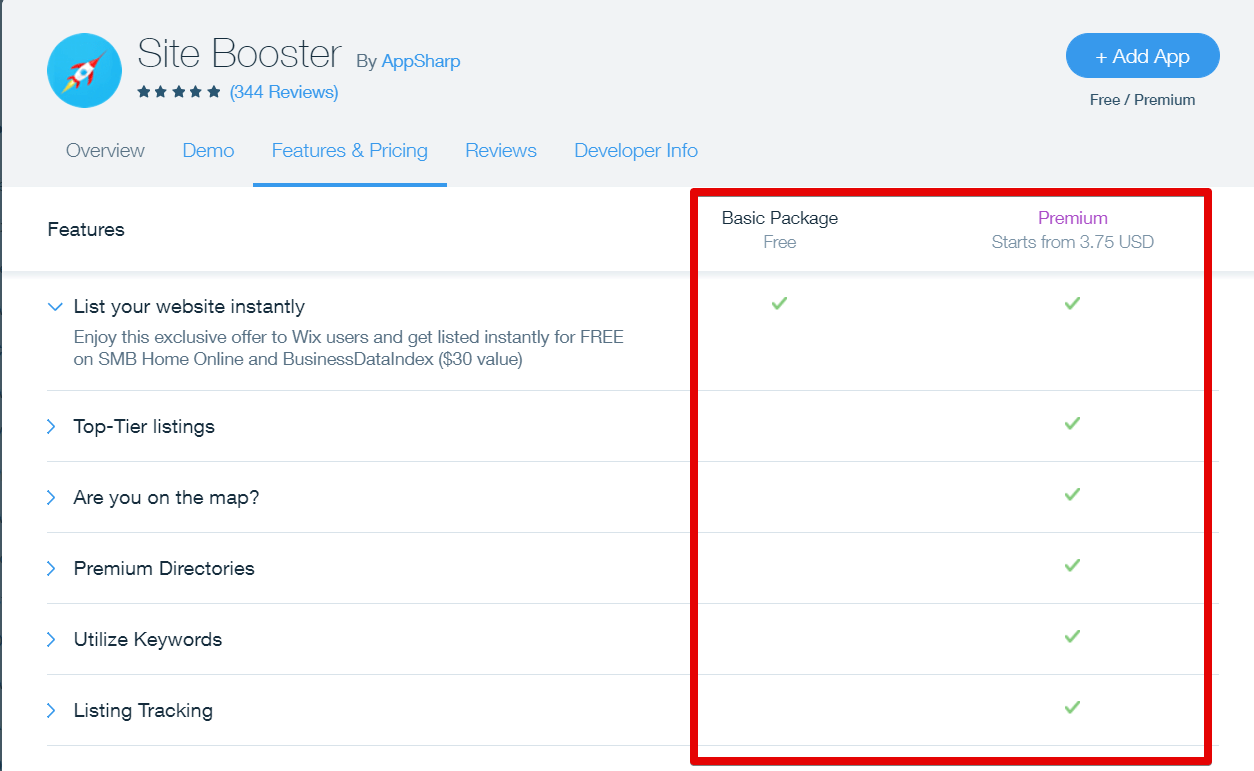Click the Features table heading
Viewport: 1254px width, 771px height.
86,230
